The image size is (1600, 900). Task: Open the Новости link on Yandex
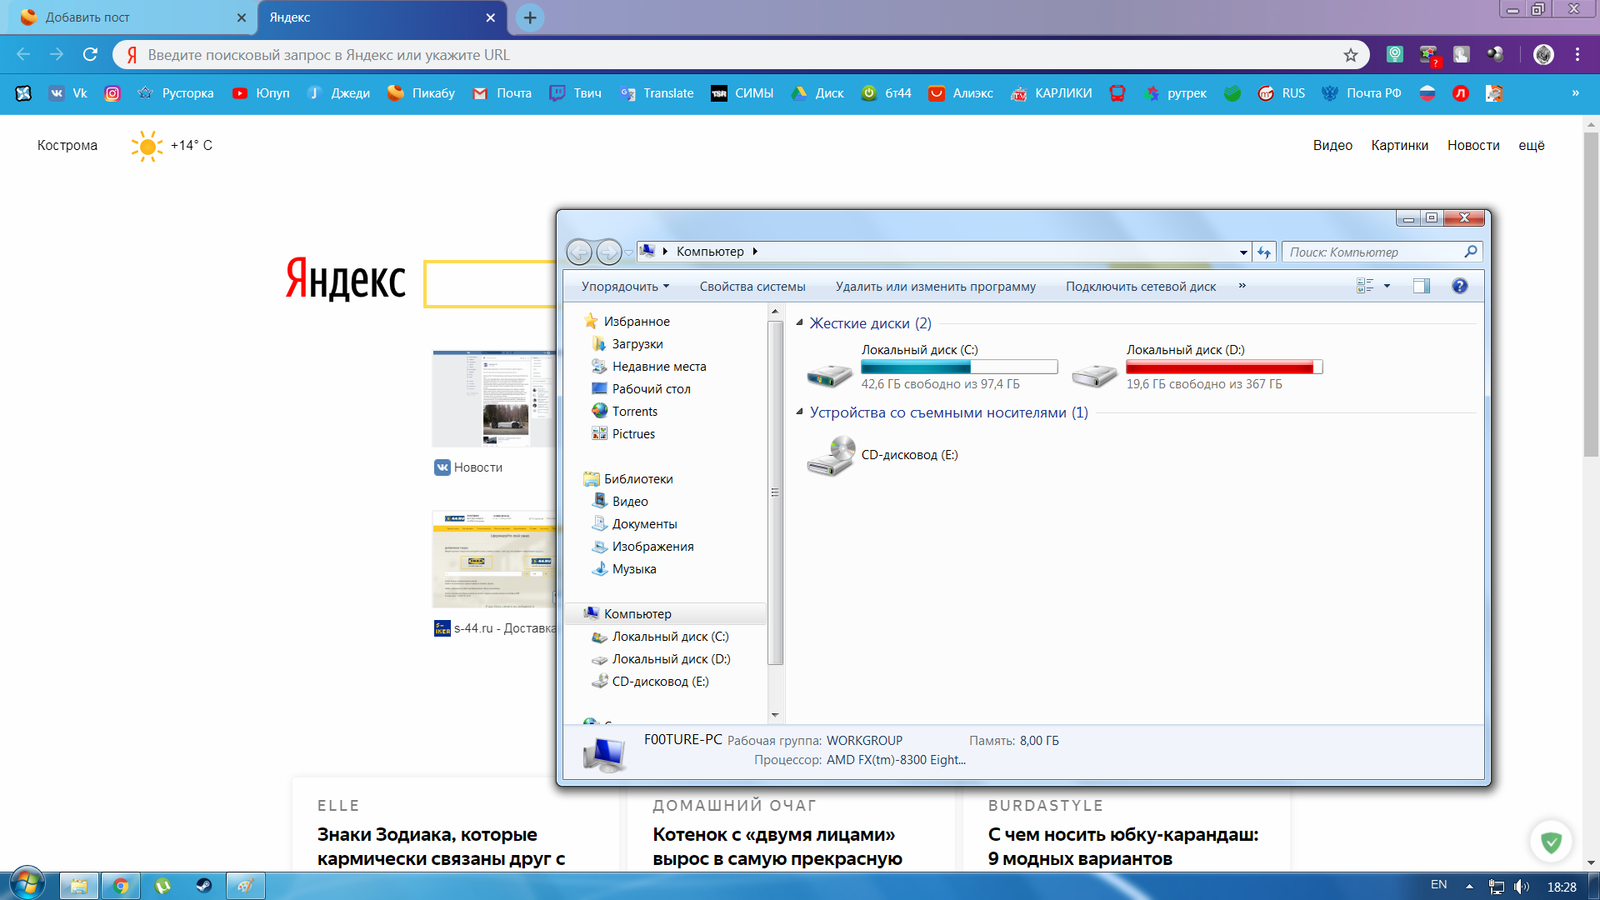(x=1473, y=145)
